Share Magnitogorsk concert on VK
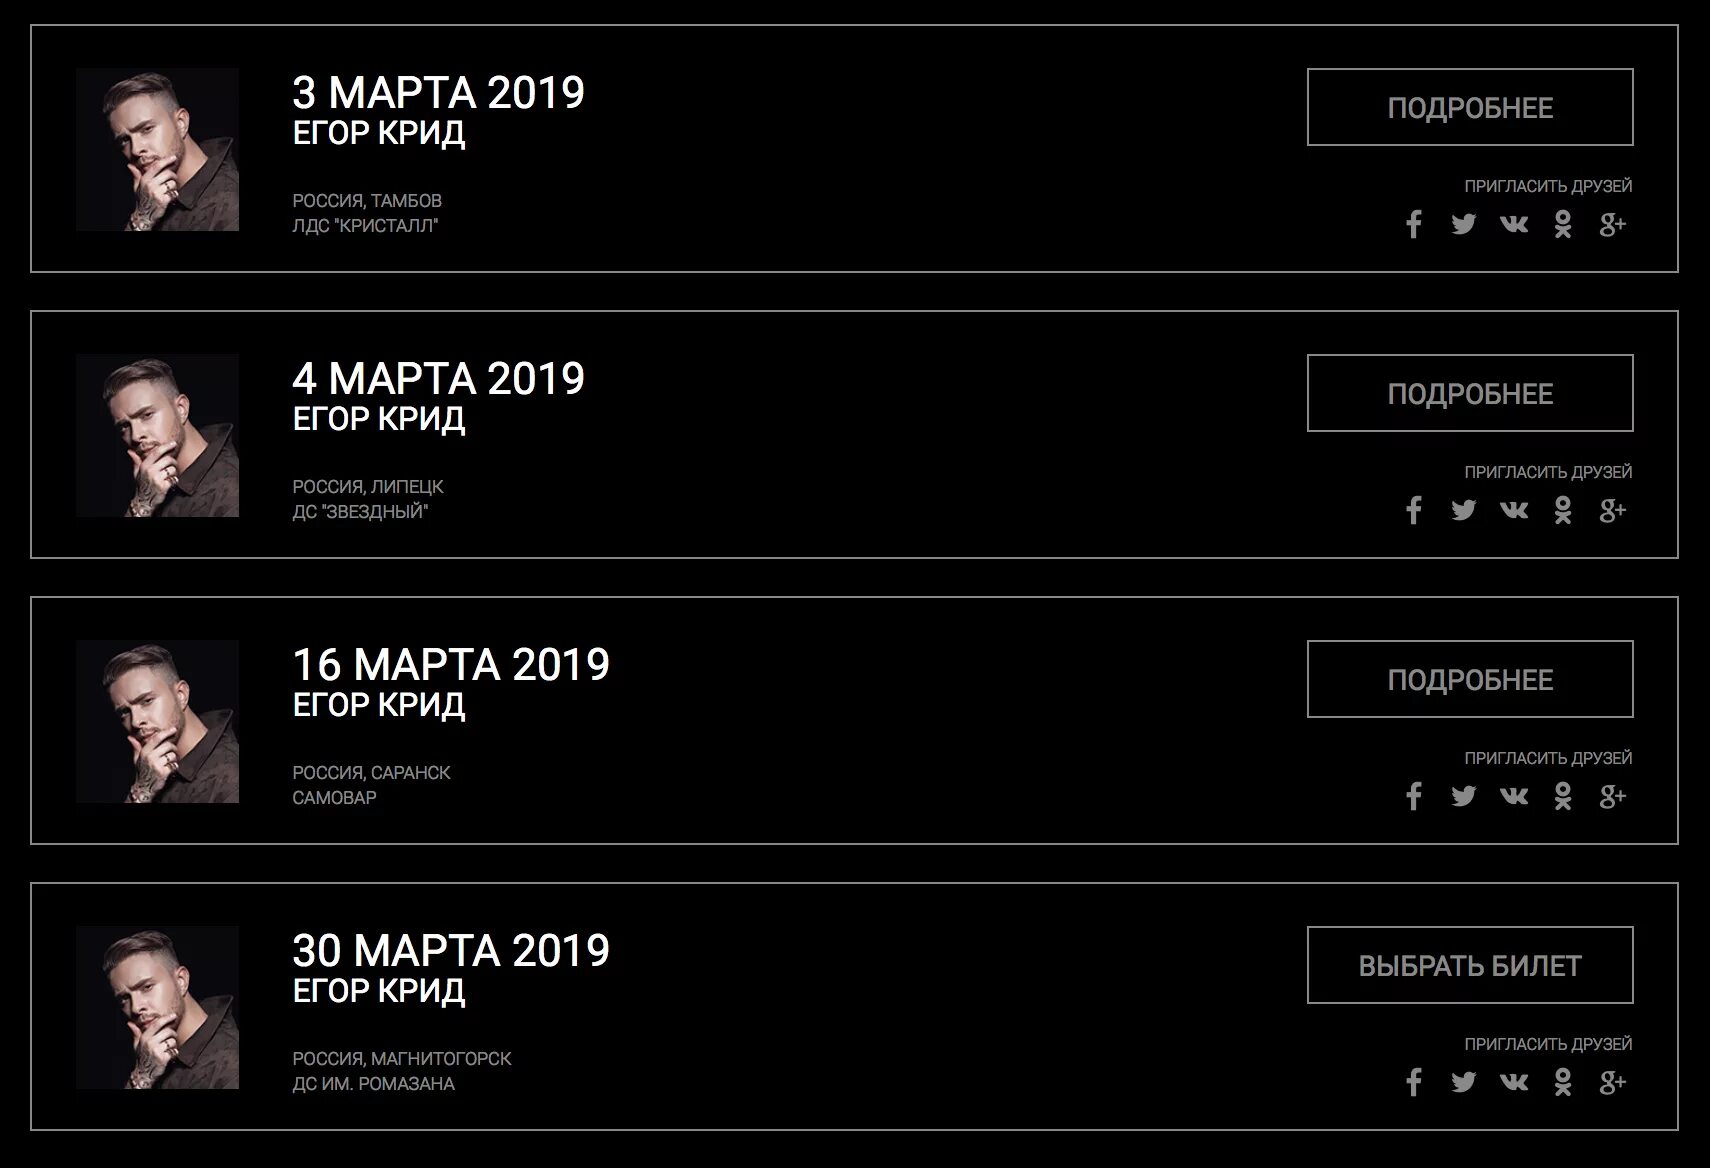This screenshot has height=1168, width=1710. coord(1514,1082)
